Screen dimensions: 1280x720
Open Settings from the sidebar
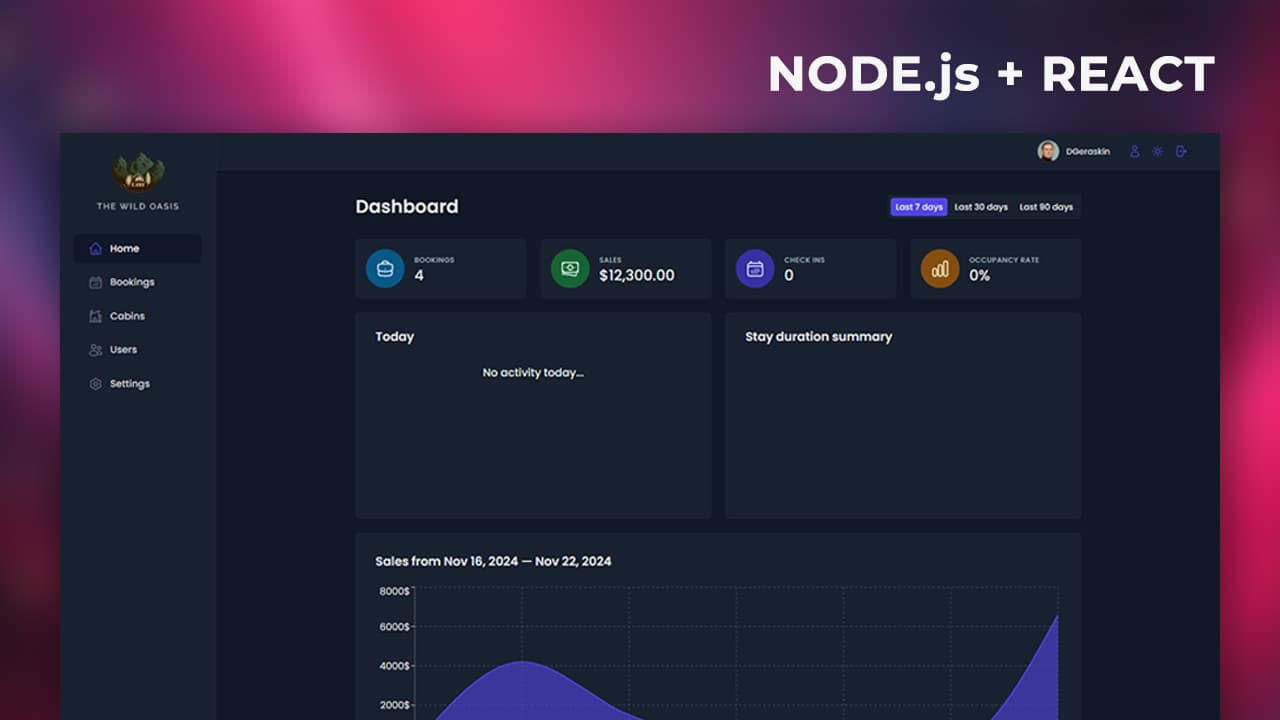[x=138, y=384]
